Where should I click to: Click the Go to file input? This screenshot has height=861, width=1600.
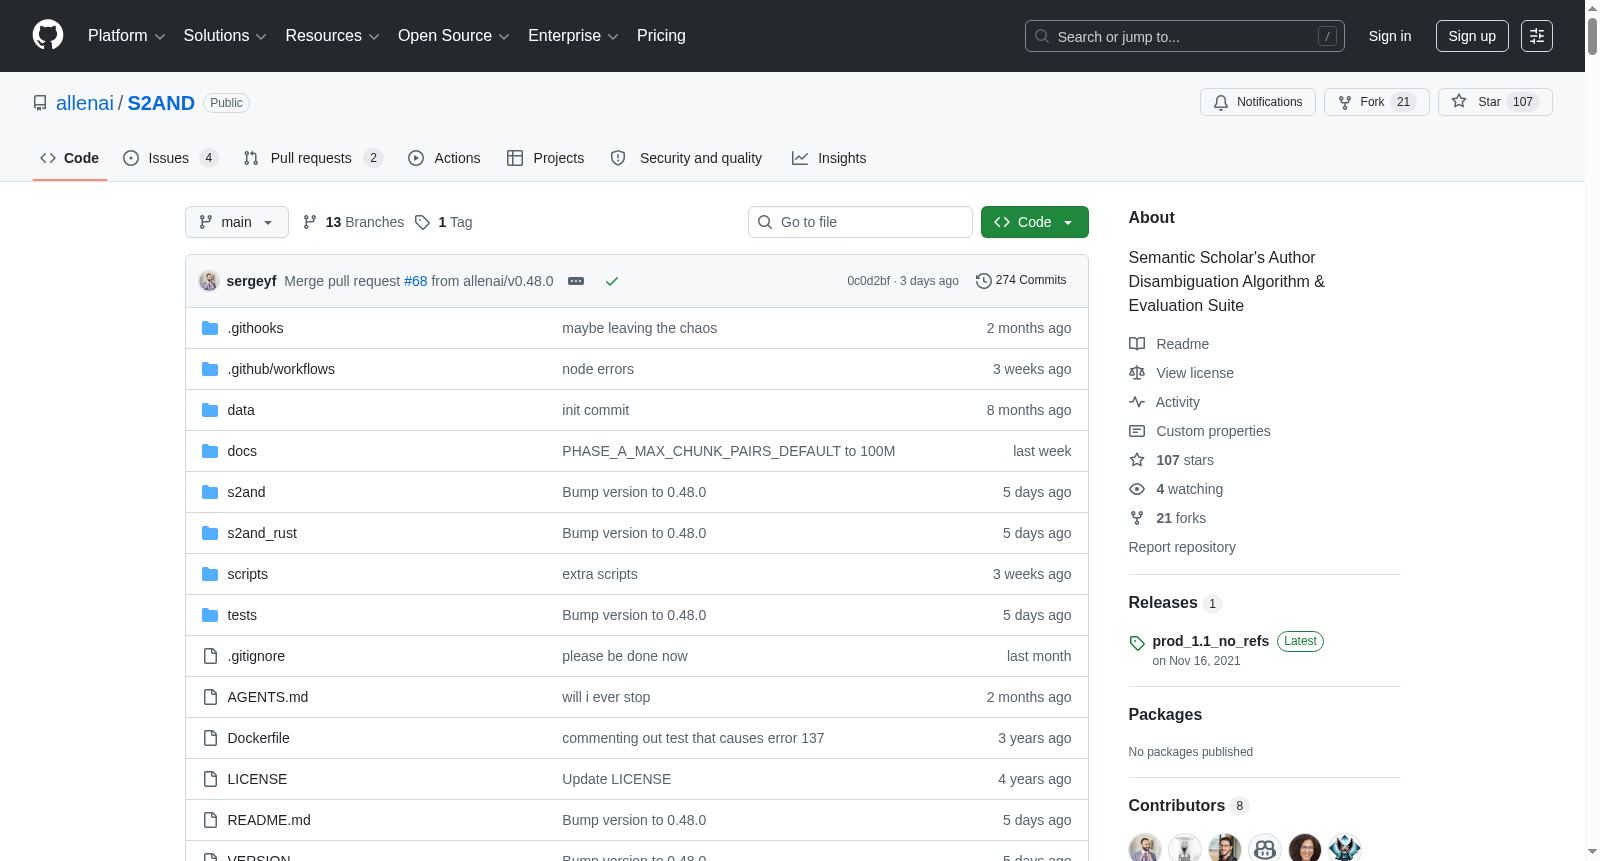click(860, 222)
